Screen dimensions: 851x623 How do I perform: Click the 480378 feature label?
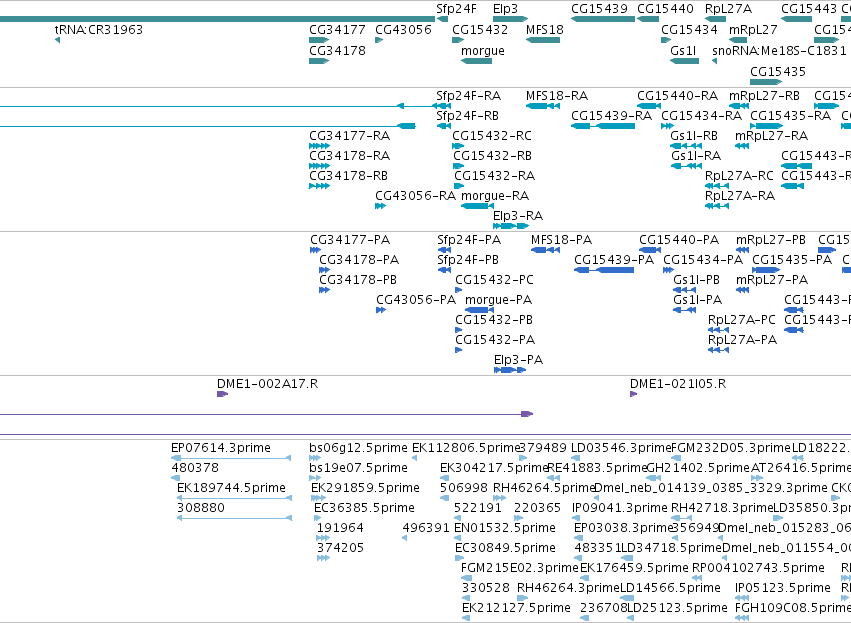point(195,468)
